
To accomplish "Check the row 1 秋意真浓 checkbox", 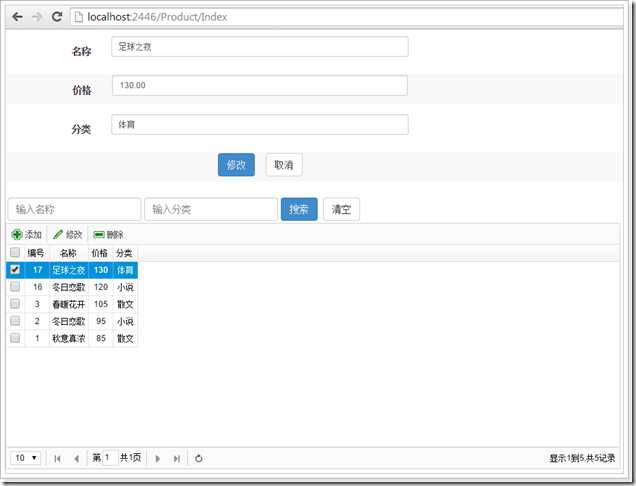I will (x=15, y=338).
